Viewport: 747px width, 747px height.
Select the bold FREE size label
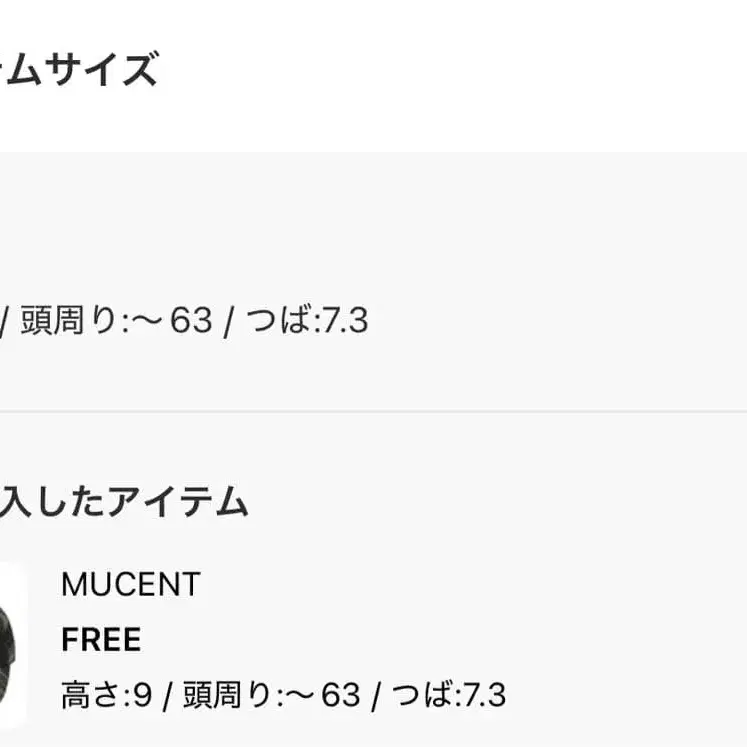[101, 639]
